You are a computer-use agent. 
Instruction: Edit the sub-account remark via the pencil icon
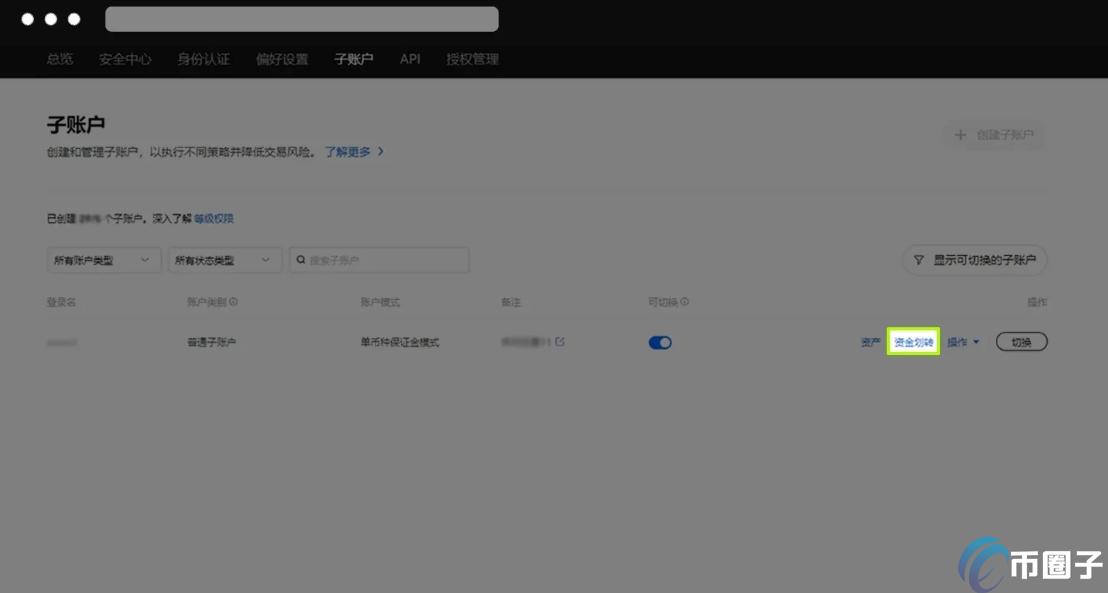pyautogui.click(x=560, y=341)
